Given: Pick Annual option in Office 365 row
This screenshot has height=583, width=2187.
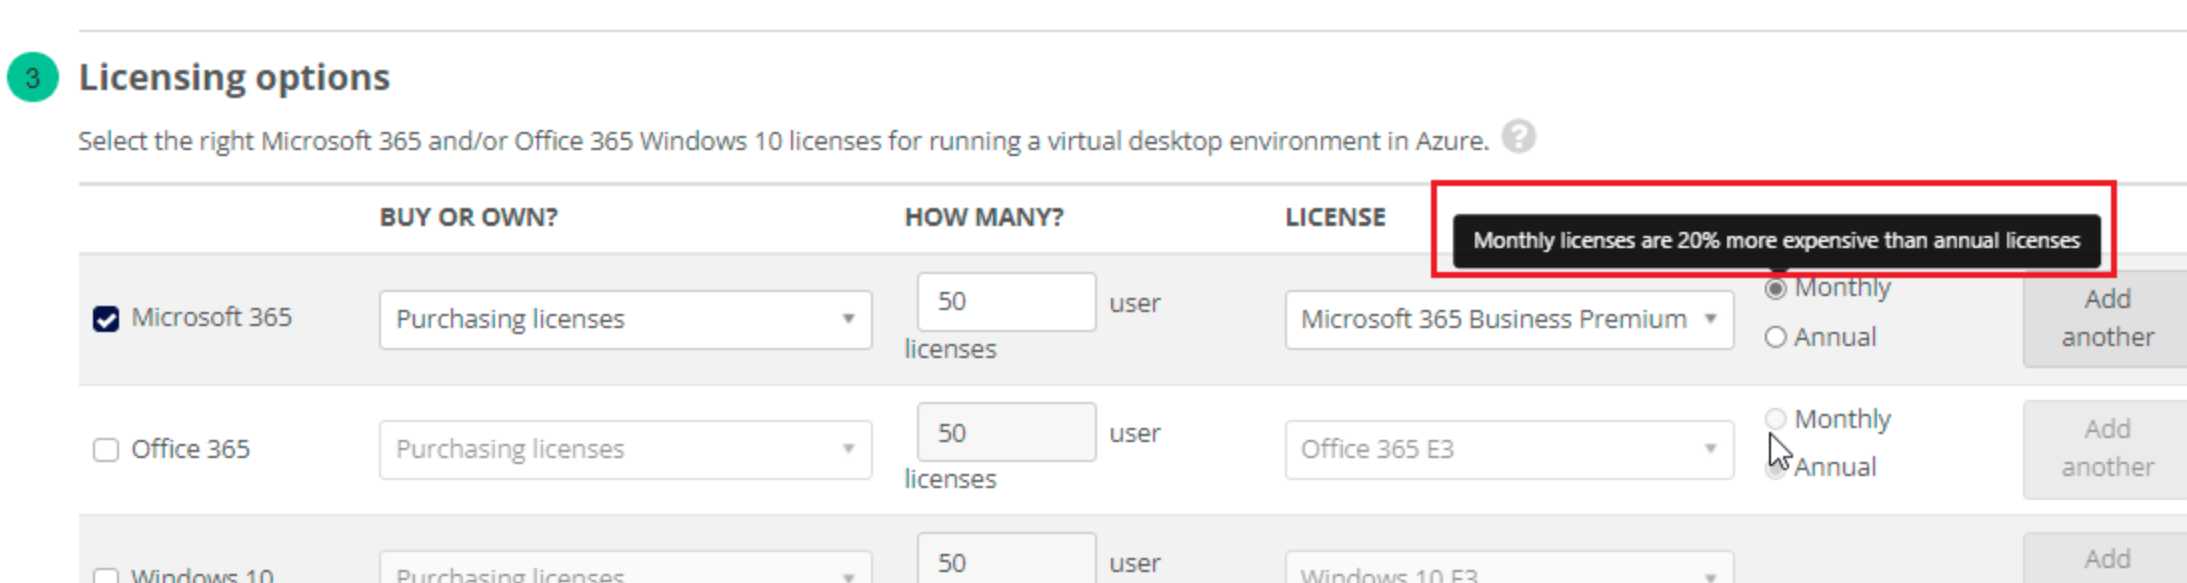Looking at the screenshot, I should coord(1775,469).
